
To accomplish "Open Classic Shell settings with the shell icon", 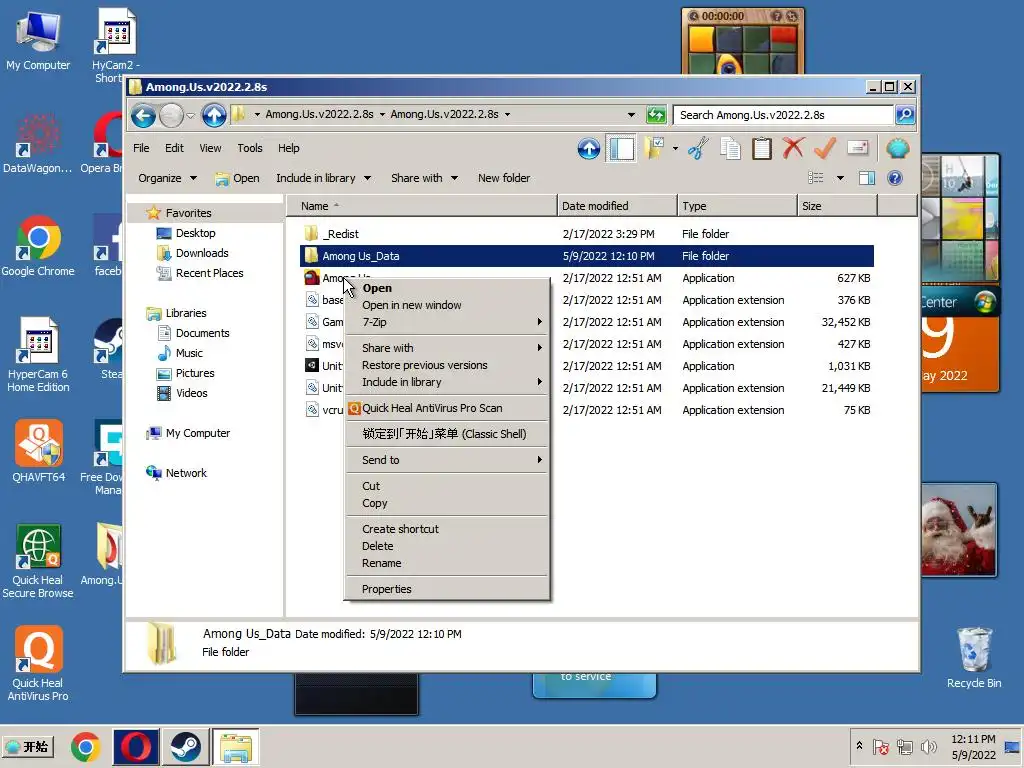I will (898, 148).
